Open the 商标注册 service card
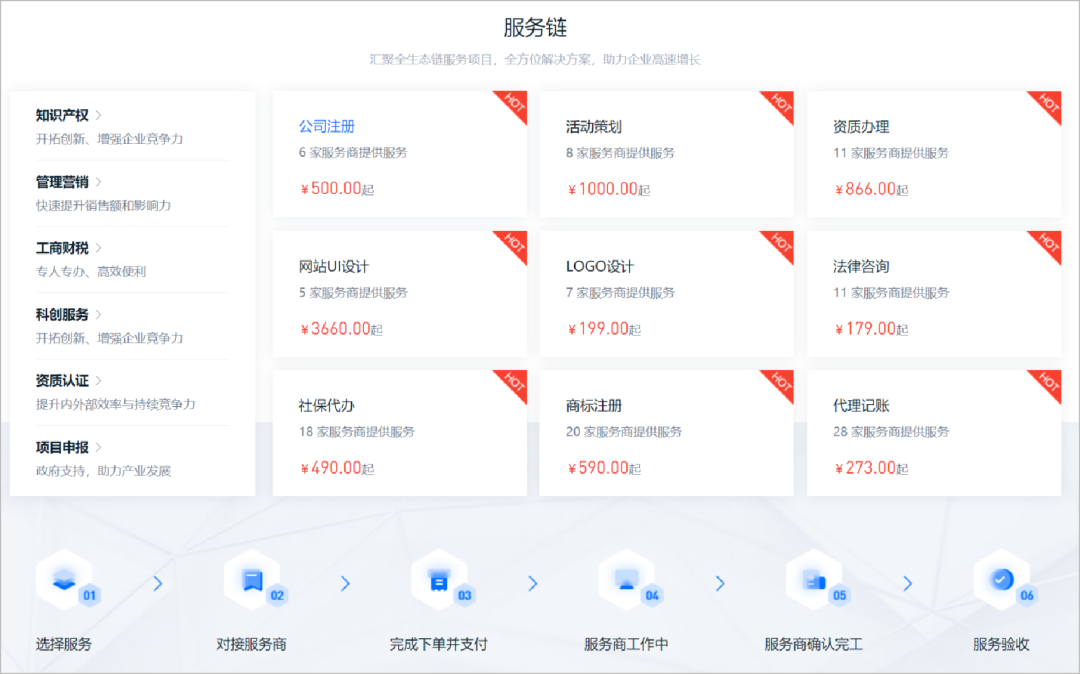 click(x=667, y=432)
